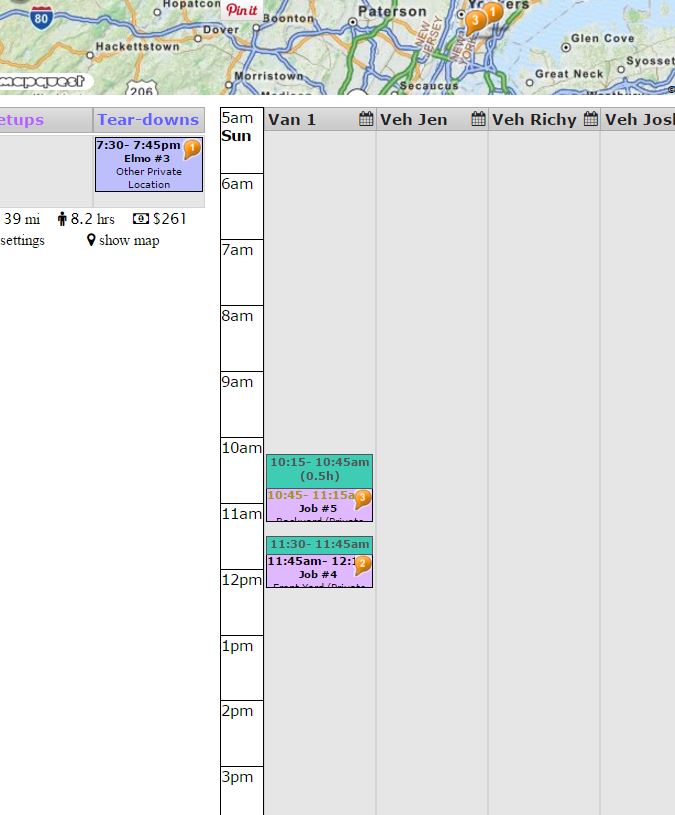Switch to the Tear-downs tab

[x=148, y=120]
